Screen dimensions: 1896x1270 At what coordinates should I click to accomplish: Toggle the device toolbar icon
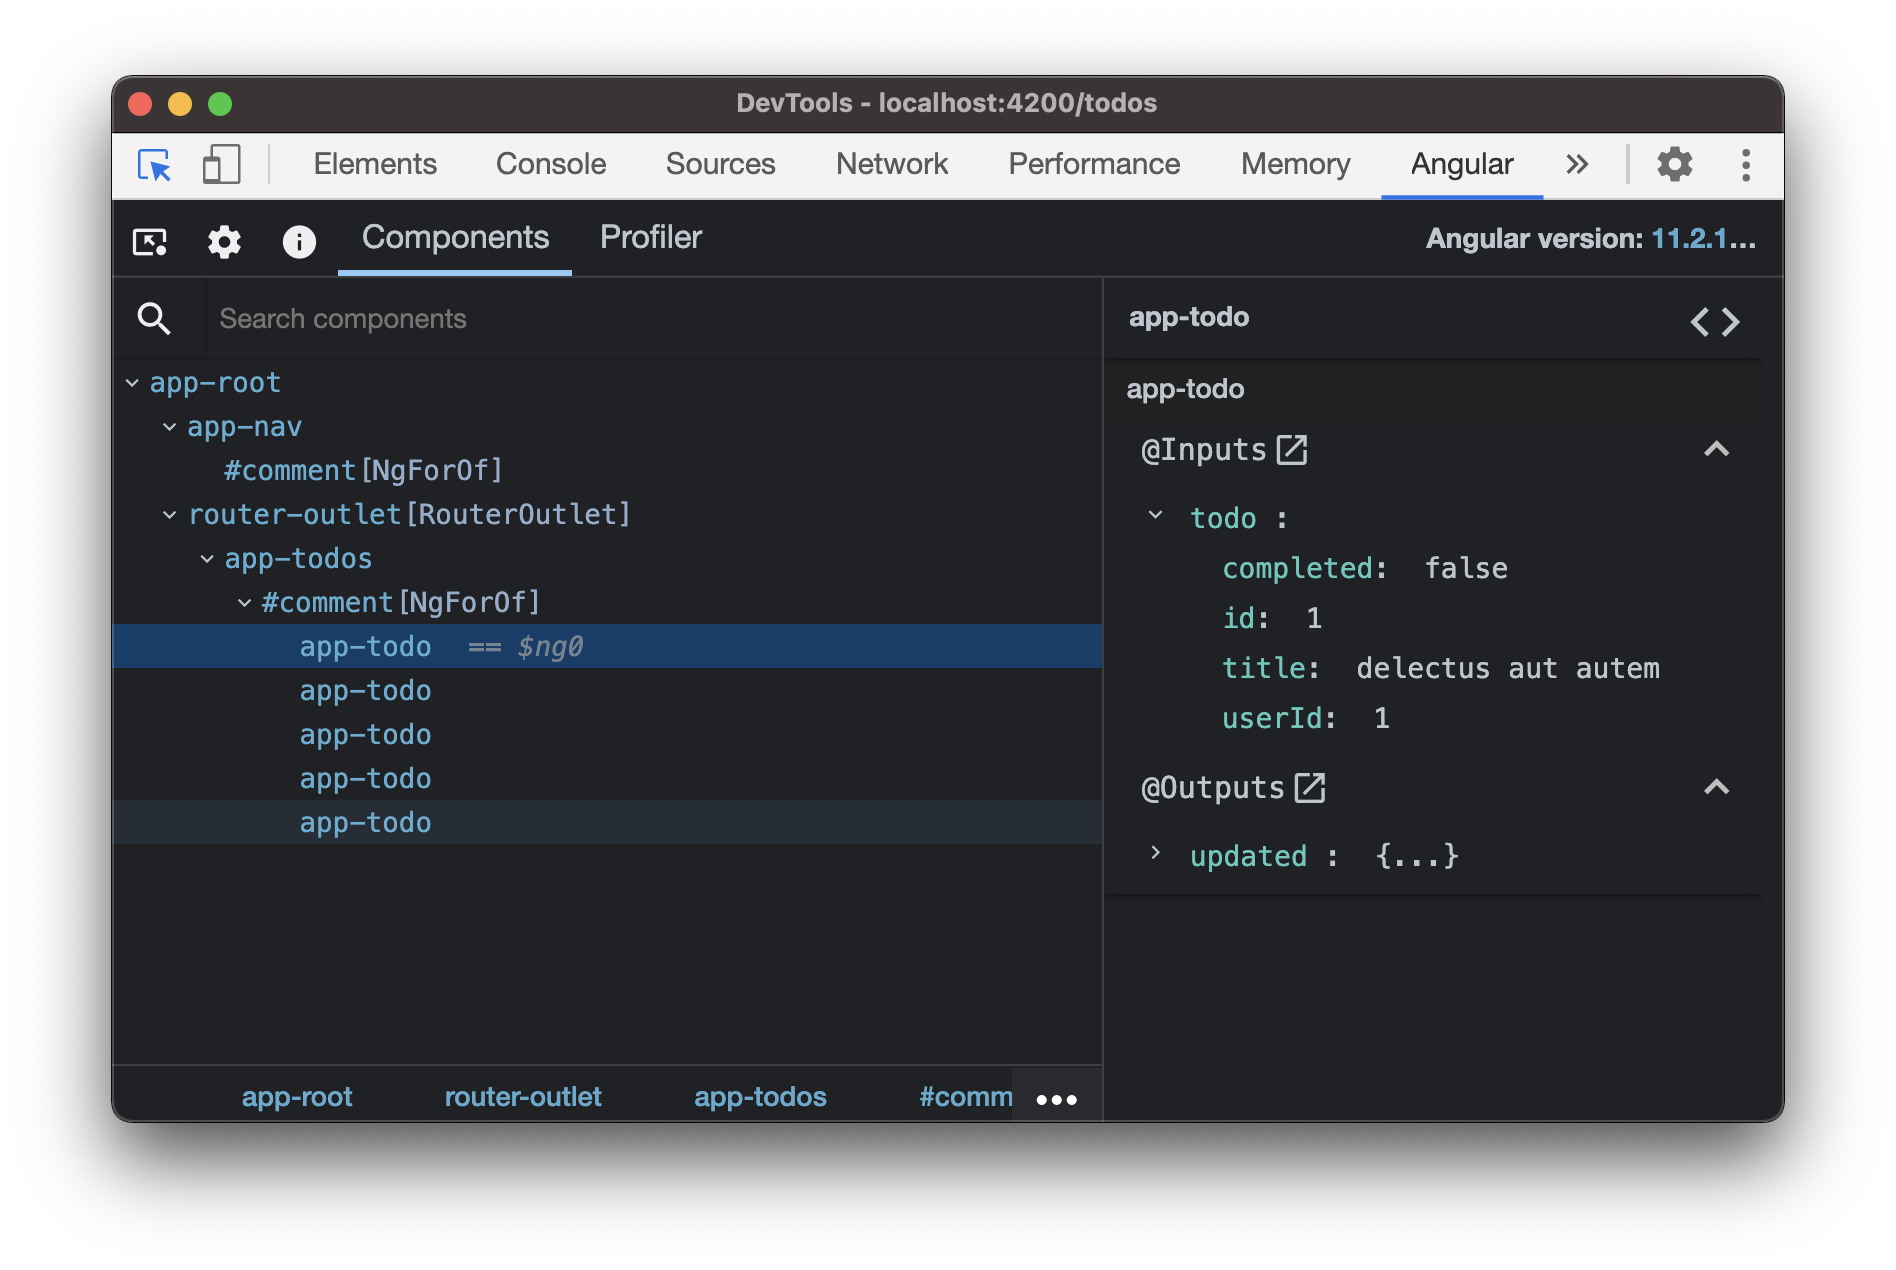click(221, 165)
